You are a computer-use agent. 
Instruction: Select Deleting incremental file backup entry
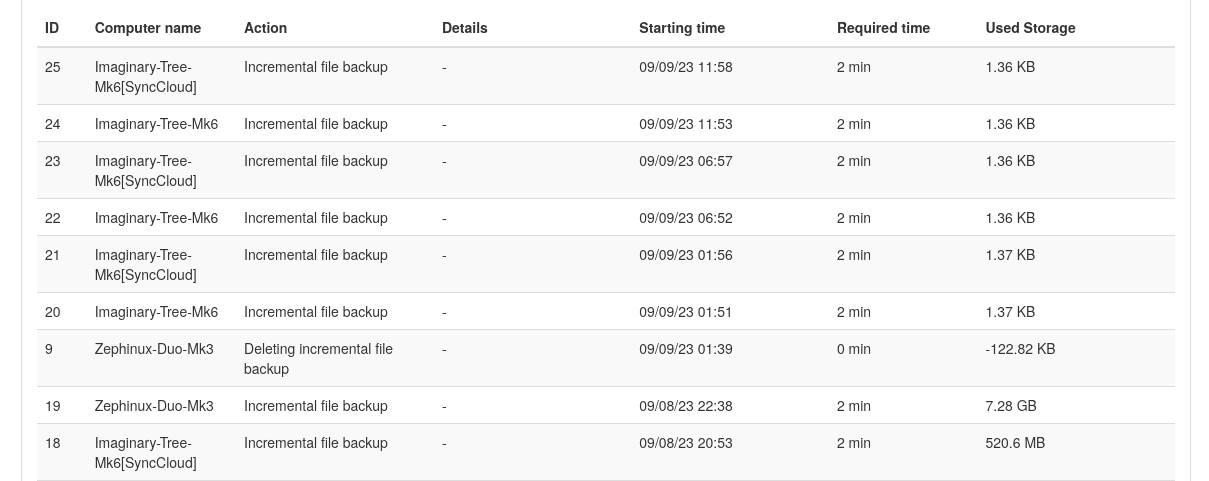coord(606,359)
